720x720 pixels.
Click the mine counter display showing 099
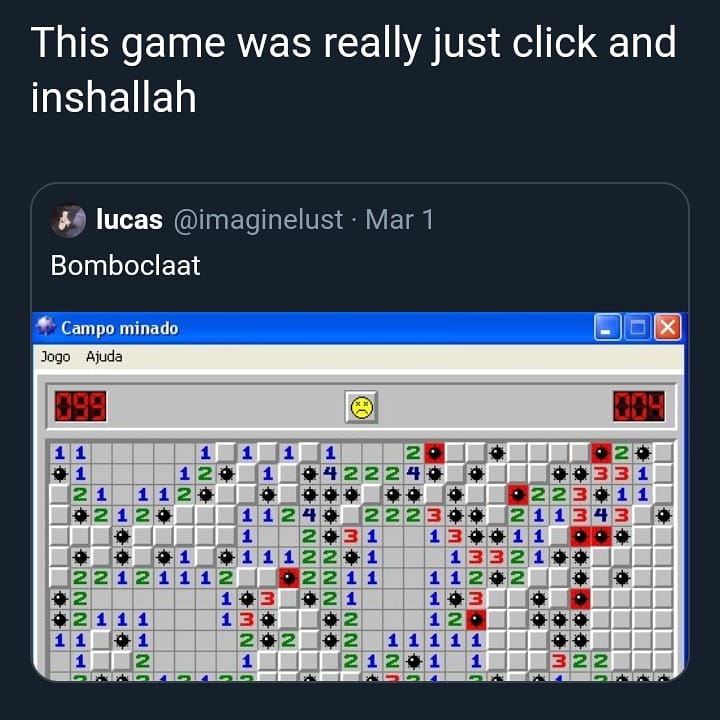click(81, 406)
